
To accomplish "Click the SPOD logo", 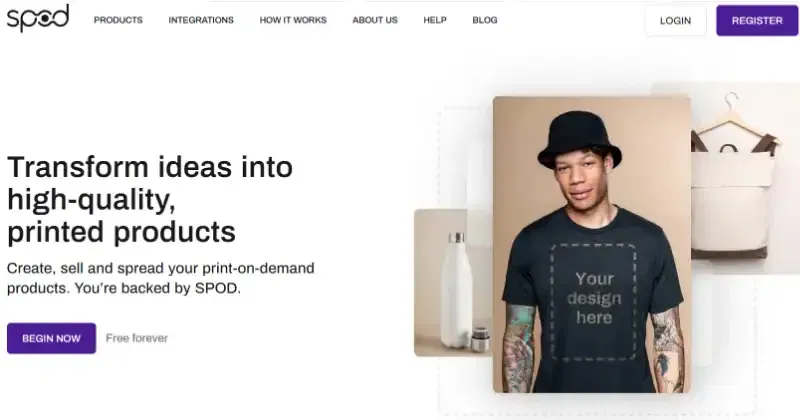I will (38, 18).
